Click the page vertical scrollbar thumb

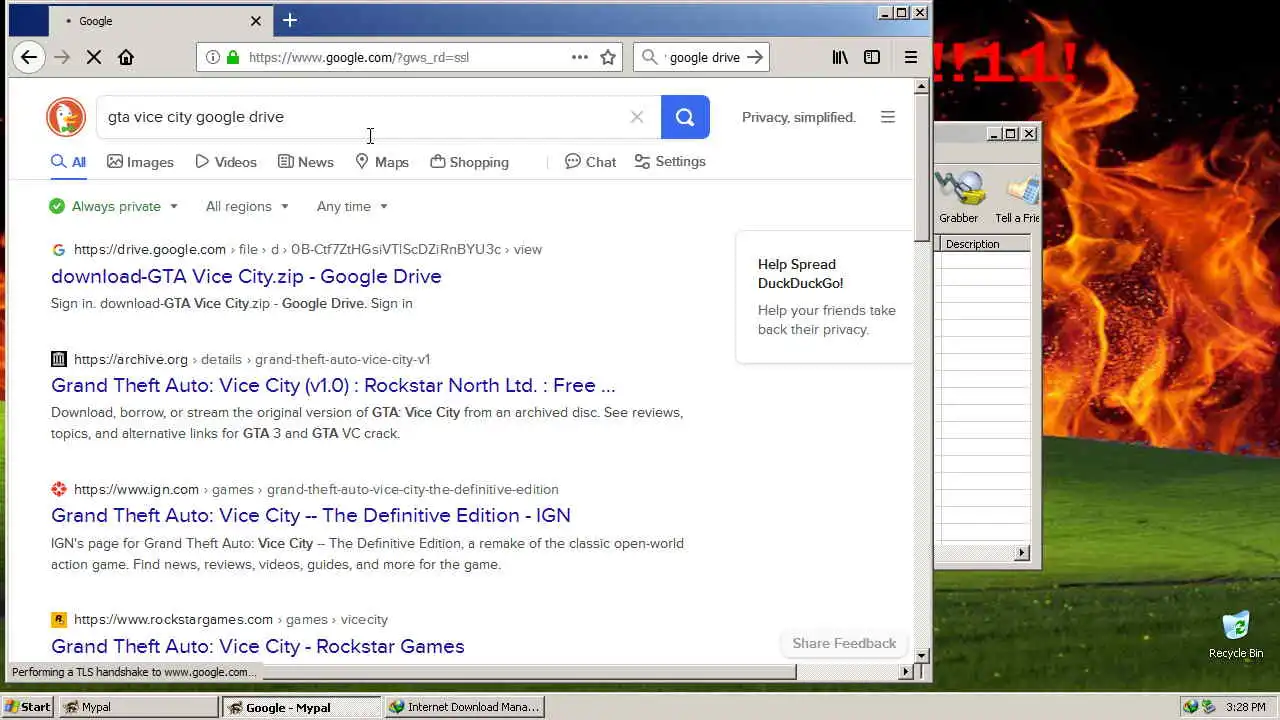click(x=922, y=167)
